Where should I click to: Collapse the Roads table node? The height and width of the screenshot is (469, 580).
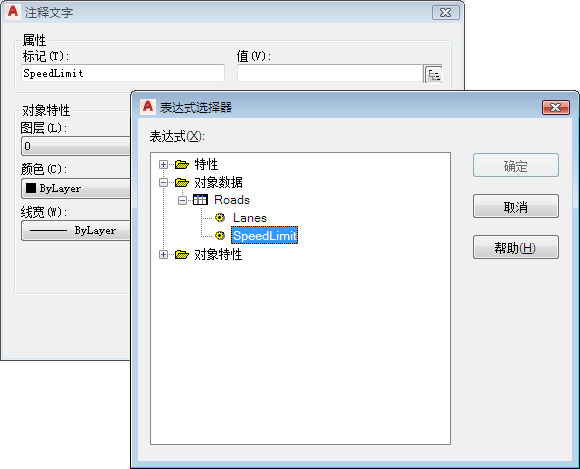click(x=182, y=200)
